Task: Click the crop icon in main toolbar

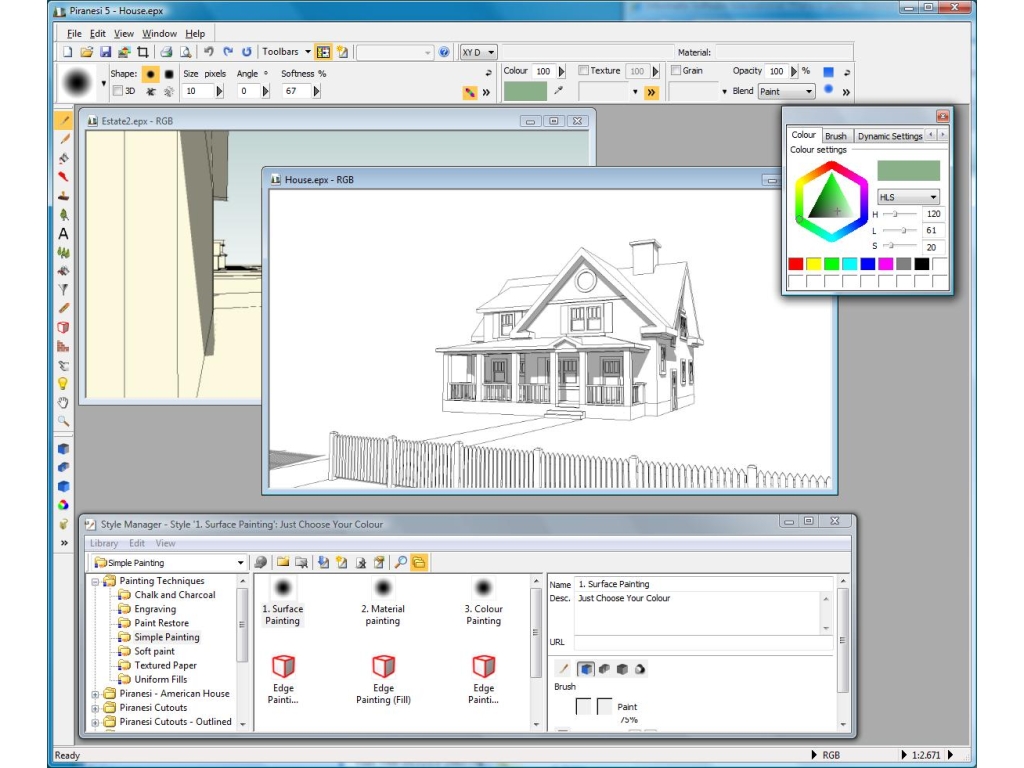Action: coord(142,52)
